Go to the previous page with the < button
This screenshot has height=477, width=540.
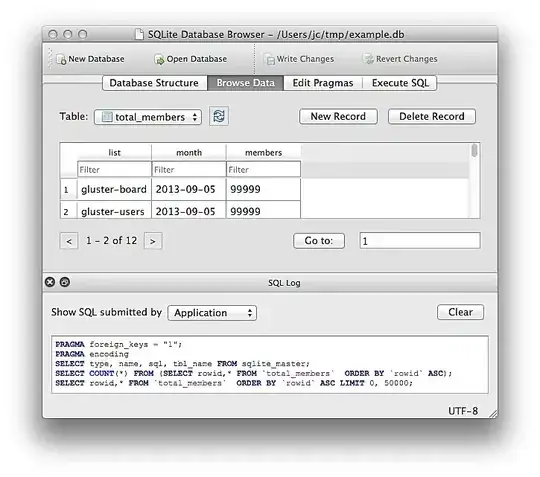point(69,241)
